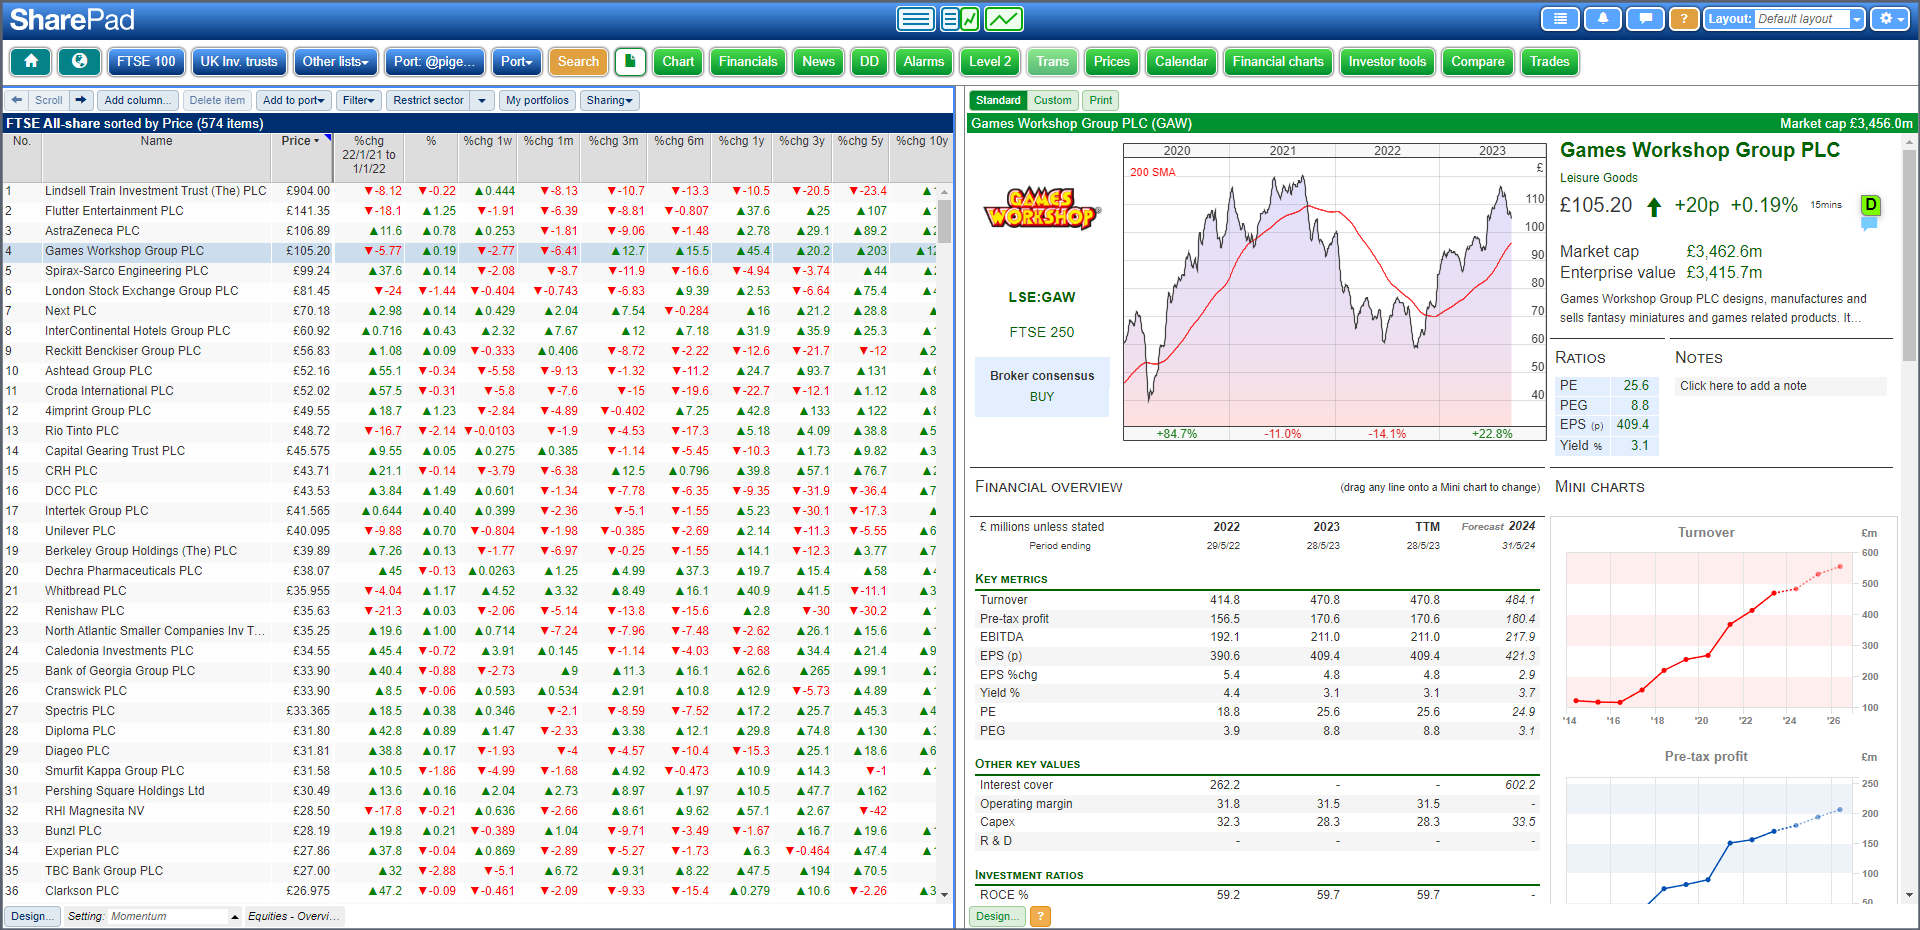
Task: Load the UK Inv. trusts list
Action: pos(239,62)
